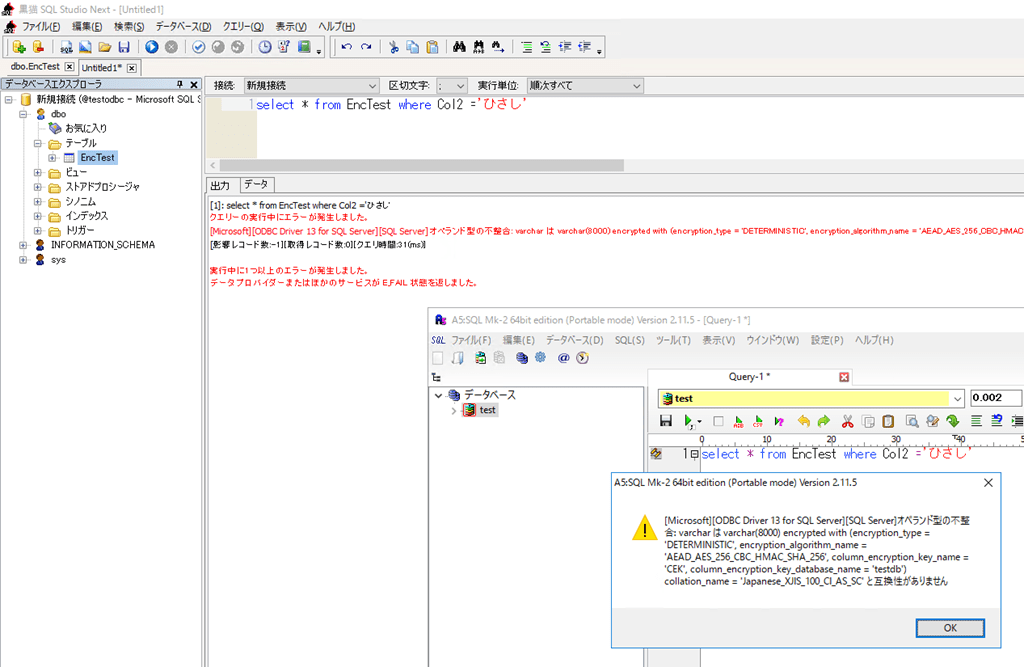The width and height of the screenshot is (1024, 667).
Task: Execute SQL with A5's green play icon
Action: pos(689,421)
